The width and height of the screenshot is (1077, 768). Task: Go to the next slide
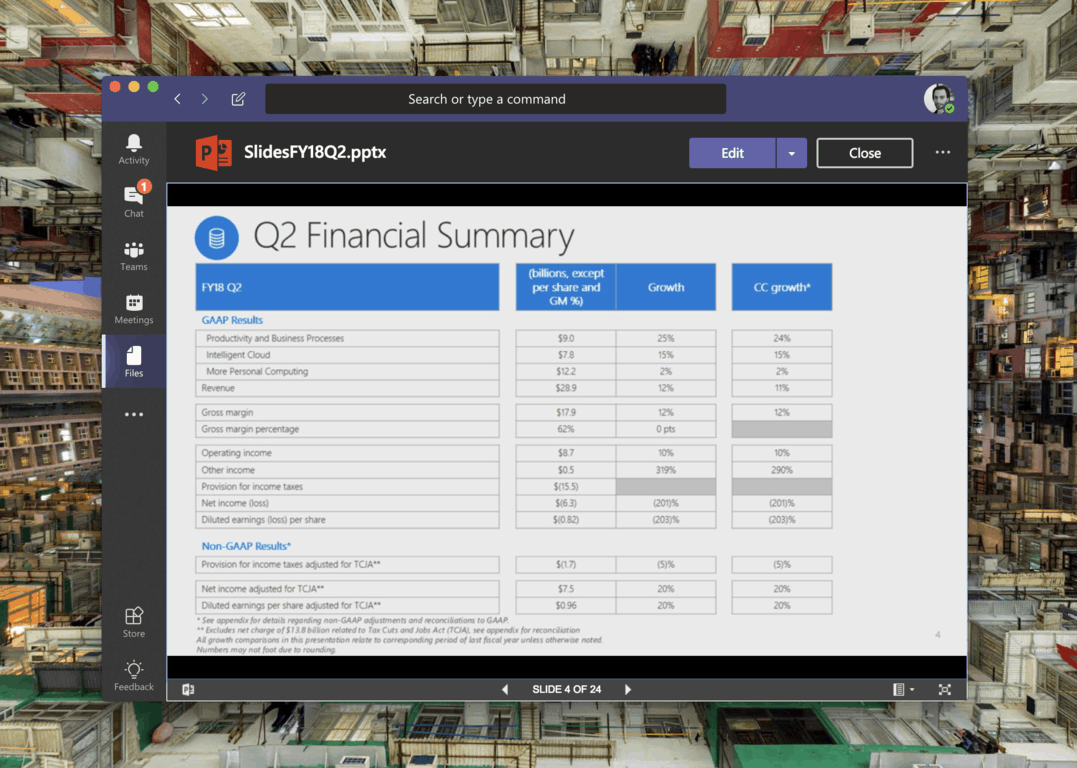628,689
